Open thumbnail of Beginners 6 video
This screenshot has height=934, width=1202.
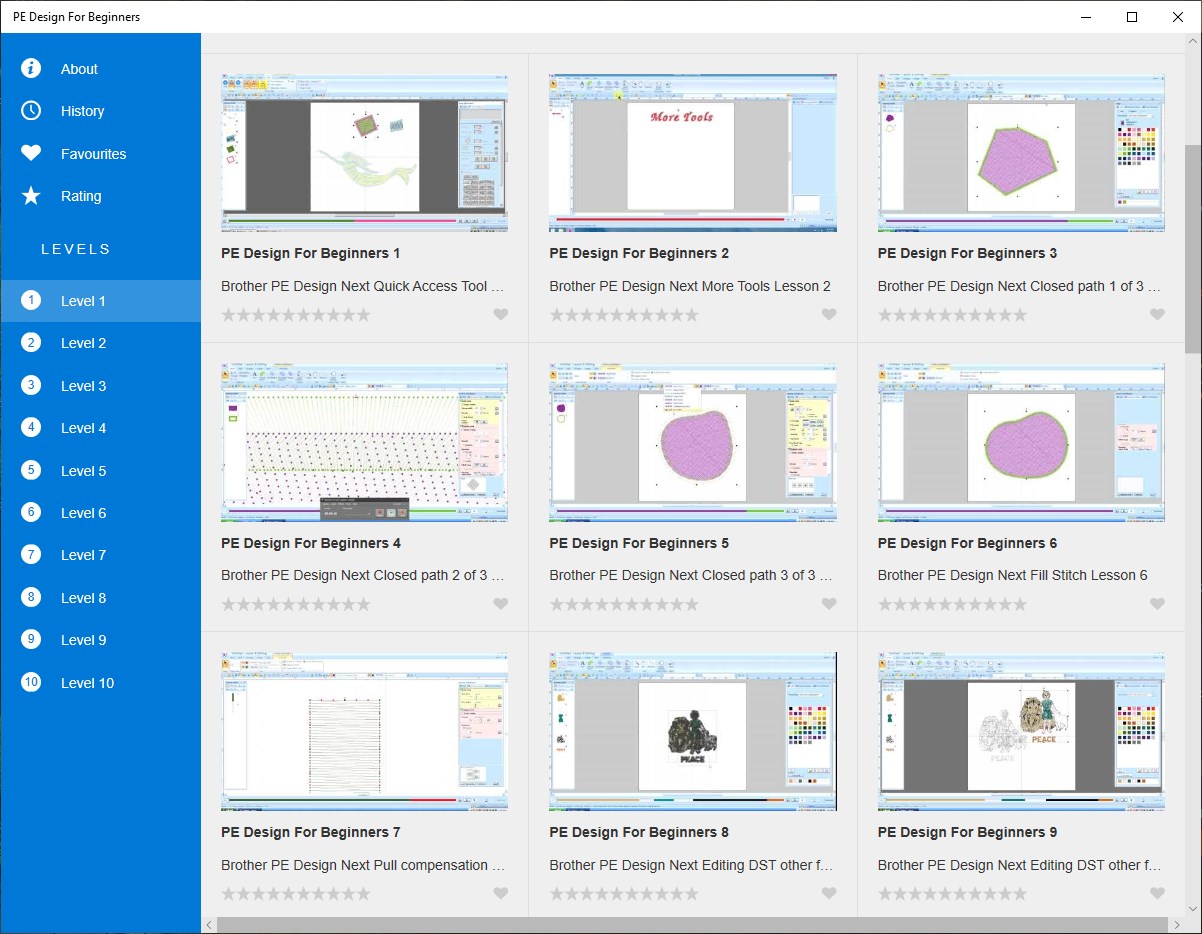(x=1021, y=442)
